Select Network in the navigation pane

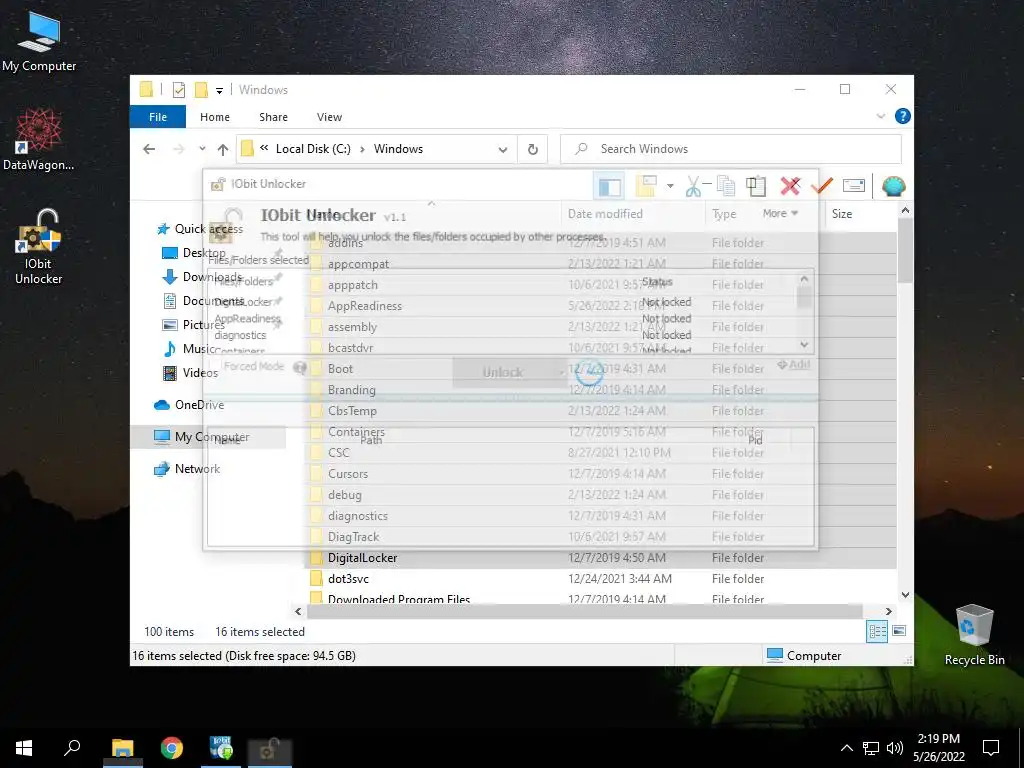click(x=186, y=469)
